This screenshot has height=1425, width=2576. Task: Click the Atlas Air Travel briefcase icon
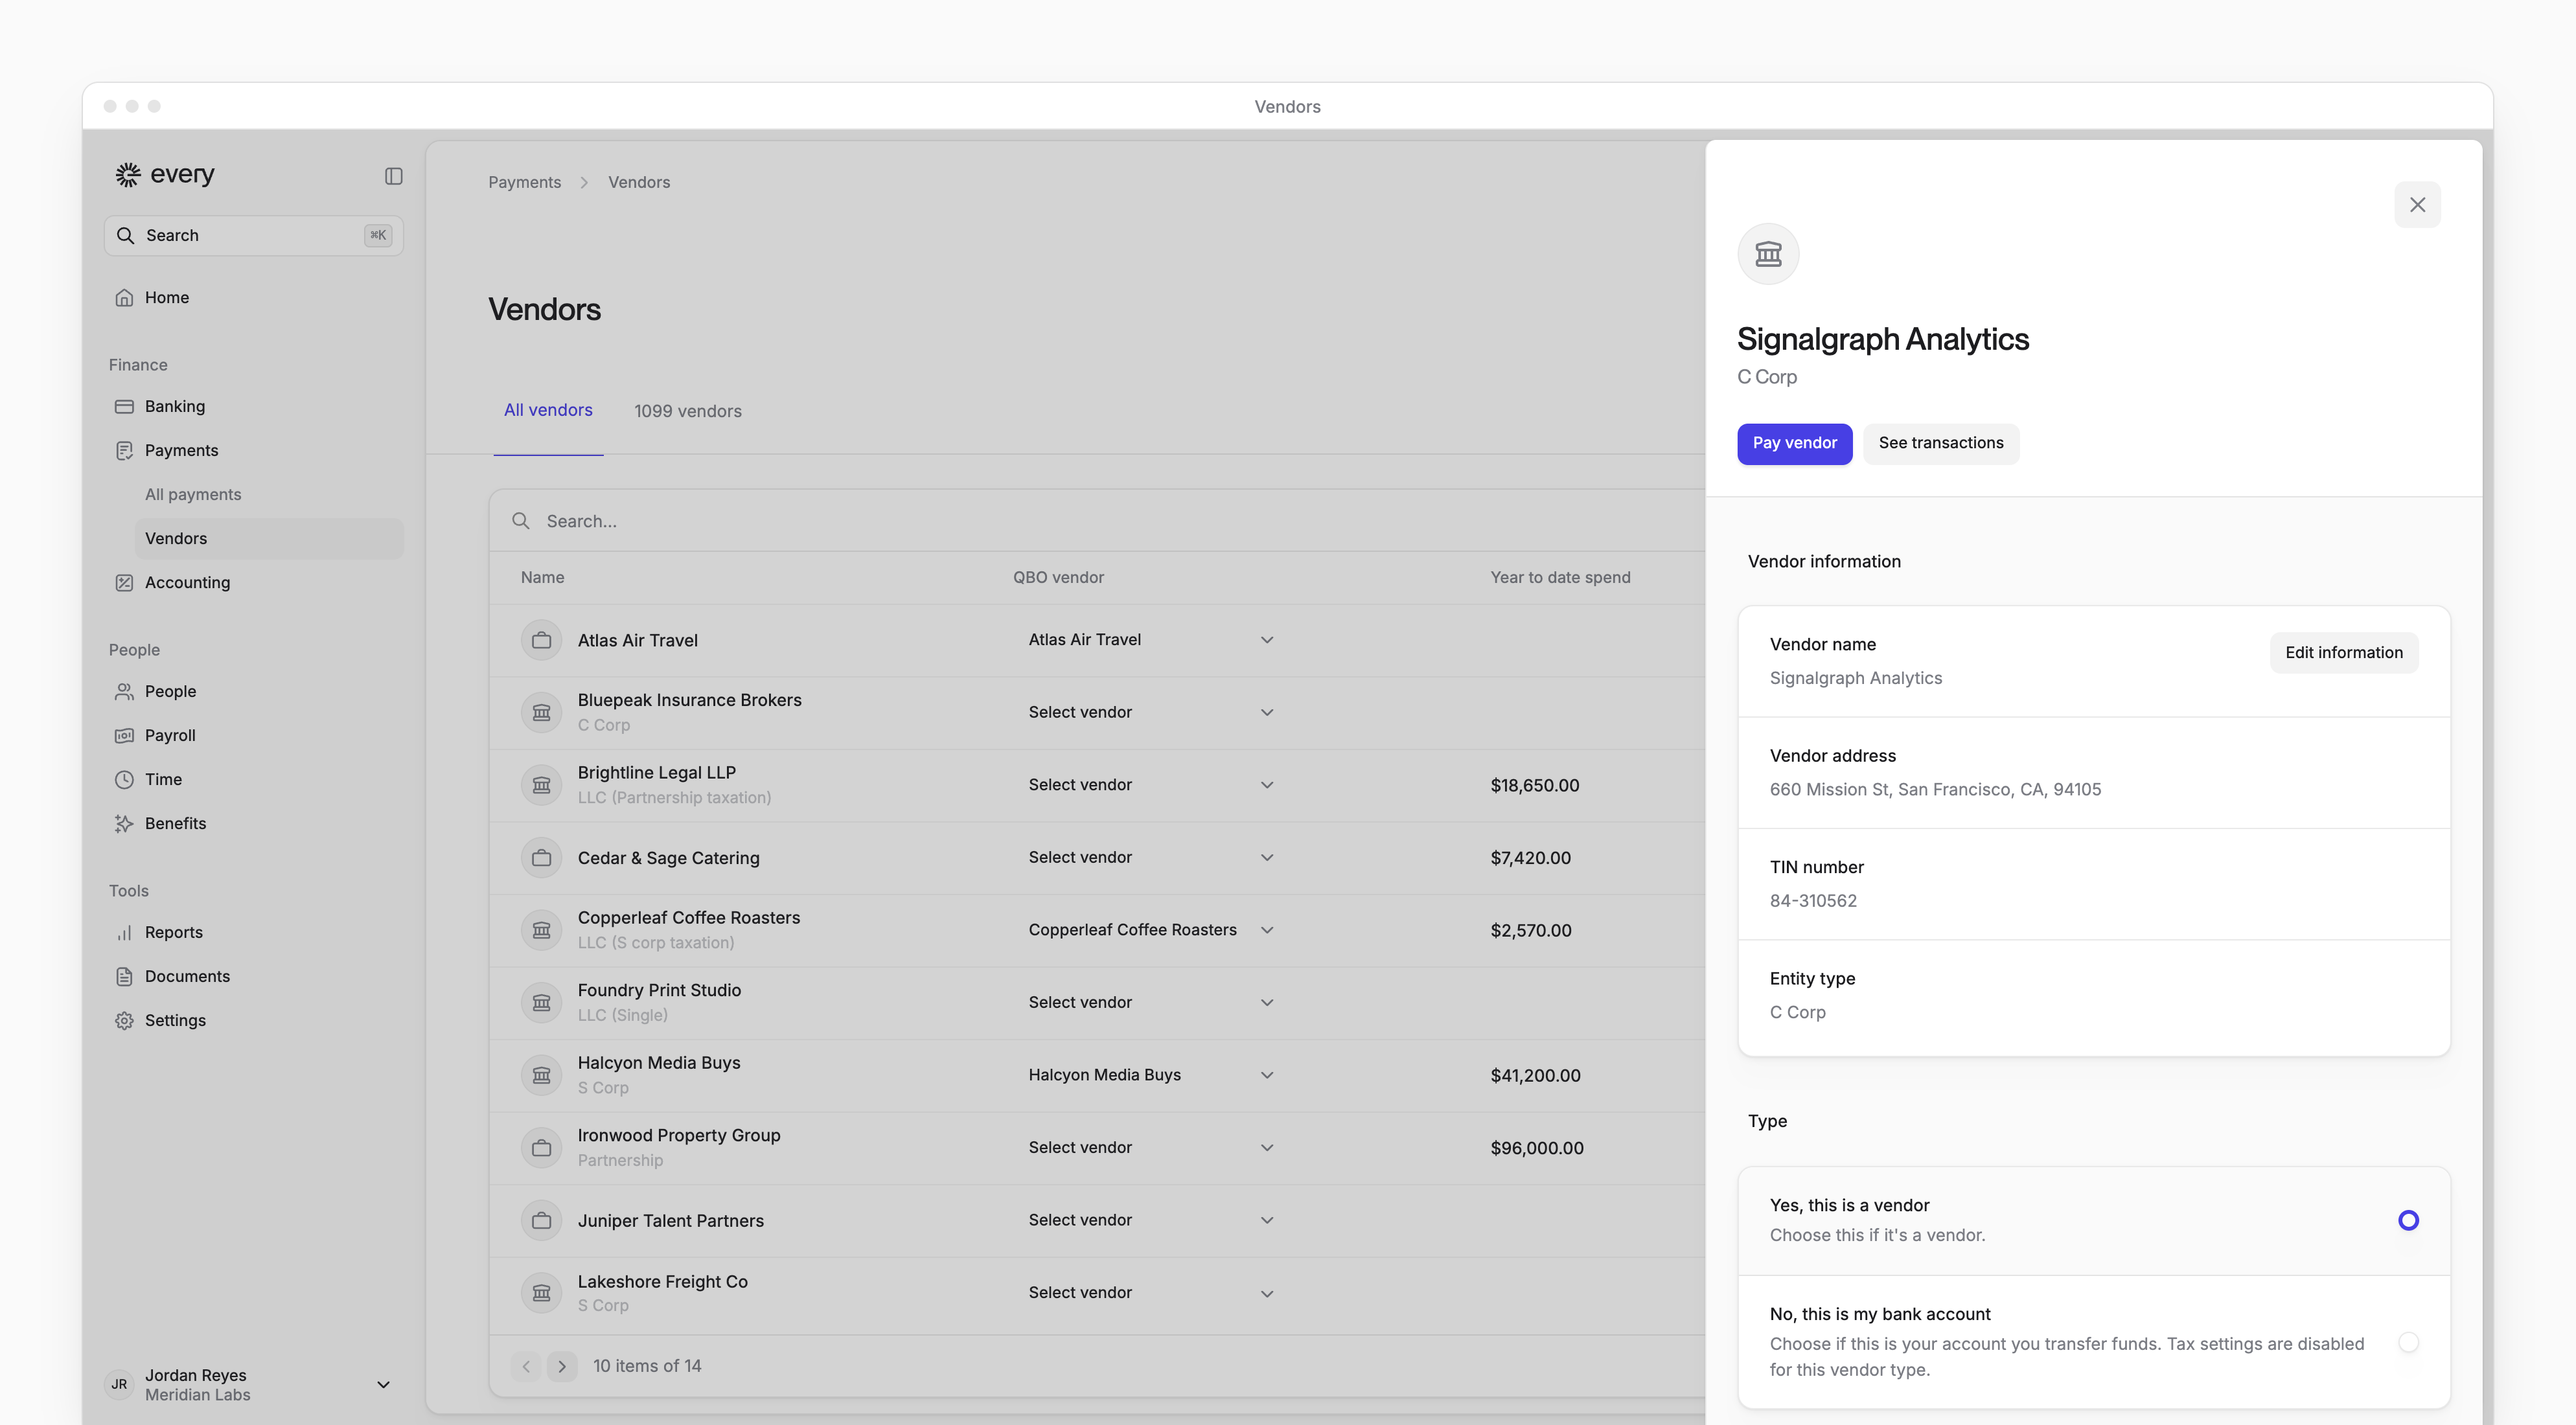541,640
